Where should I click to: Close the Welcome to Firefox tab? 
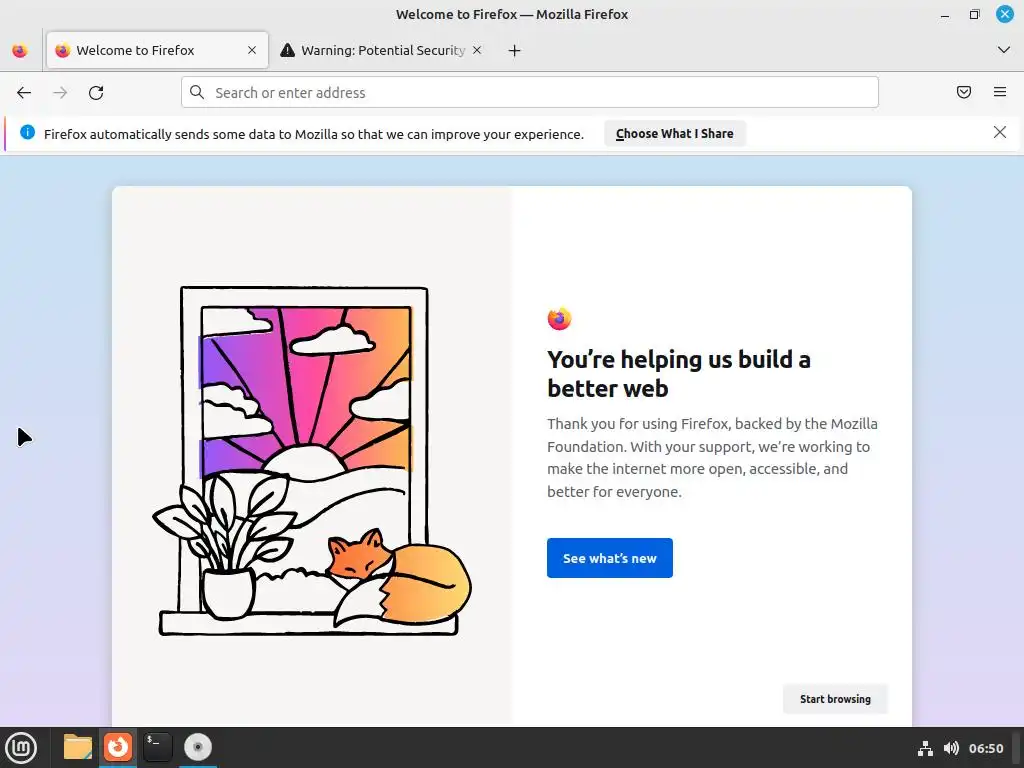tap(252, 50)
